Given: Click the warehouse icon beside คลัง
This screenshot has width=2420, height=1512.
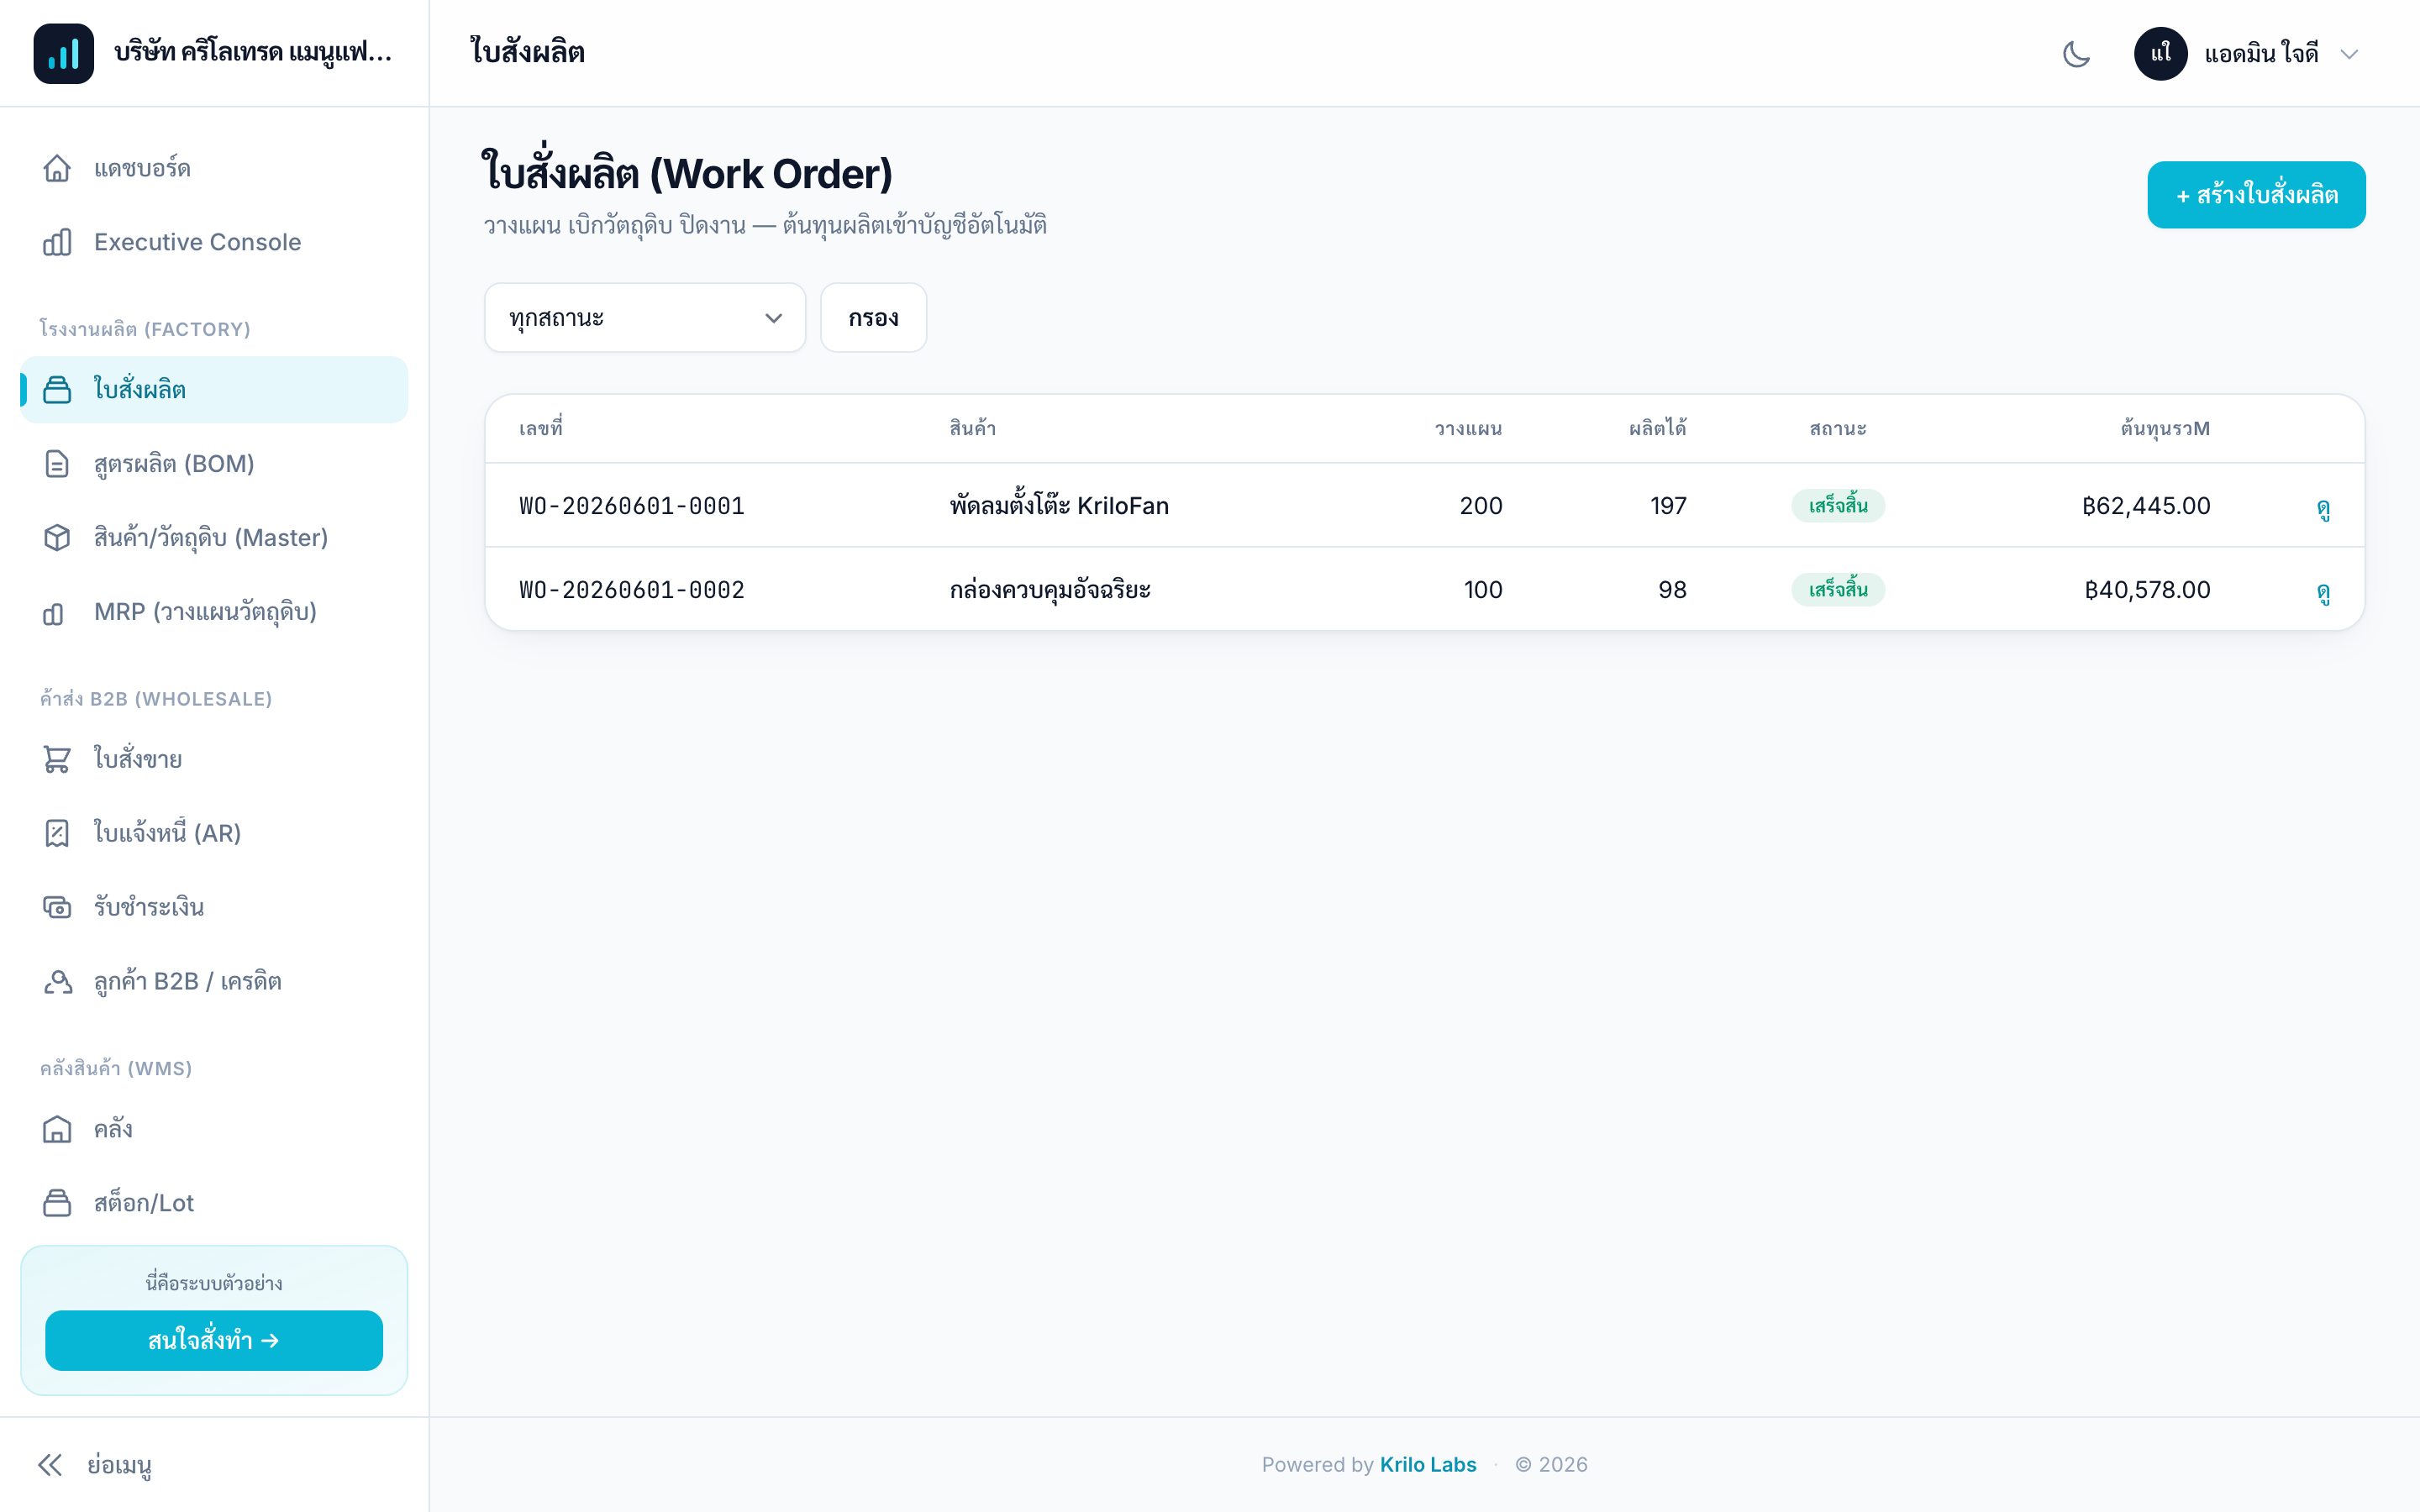Looking at the screenshot, I should [x=57, y=1129].
